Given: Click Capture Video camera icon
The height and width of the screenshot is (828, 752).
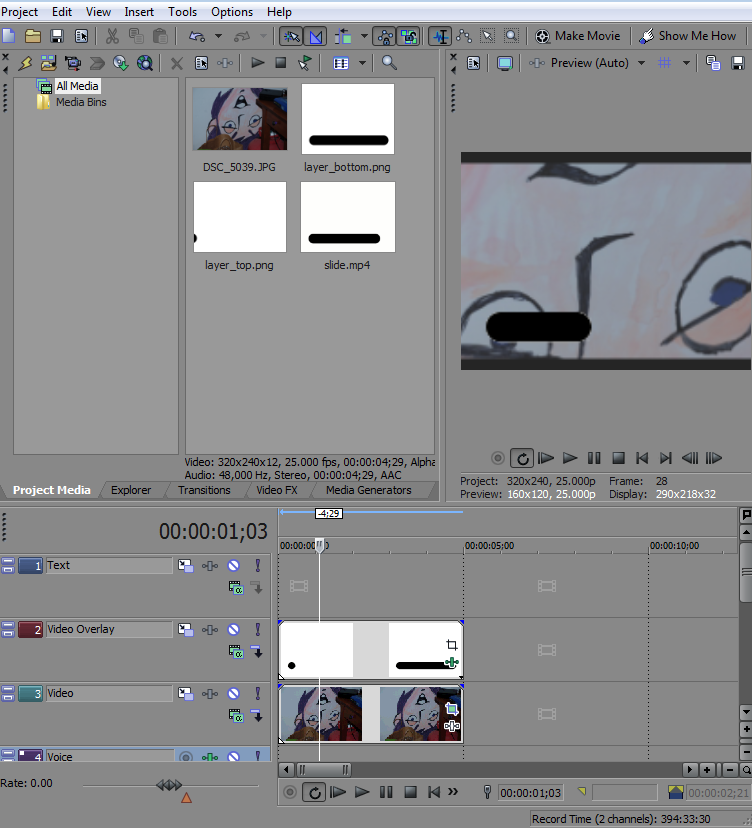Looking at the screenshot, I should pyautogui.click(x=72, y=63).
